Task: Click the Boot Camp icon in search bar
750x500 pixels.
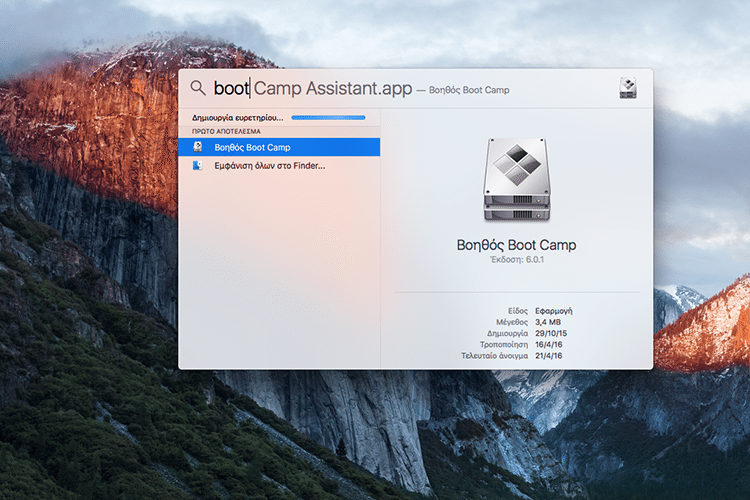Action: [x=628, y=88]
